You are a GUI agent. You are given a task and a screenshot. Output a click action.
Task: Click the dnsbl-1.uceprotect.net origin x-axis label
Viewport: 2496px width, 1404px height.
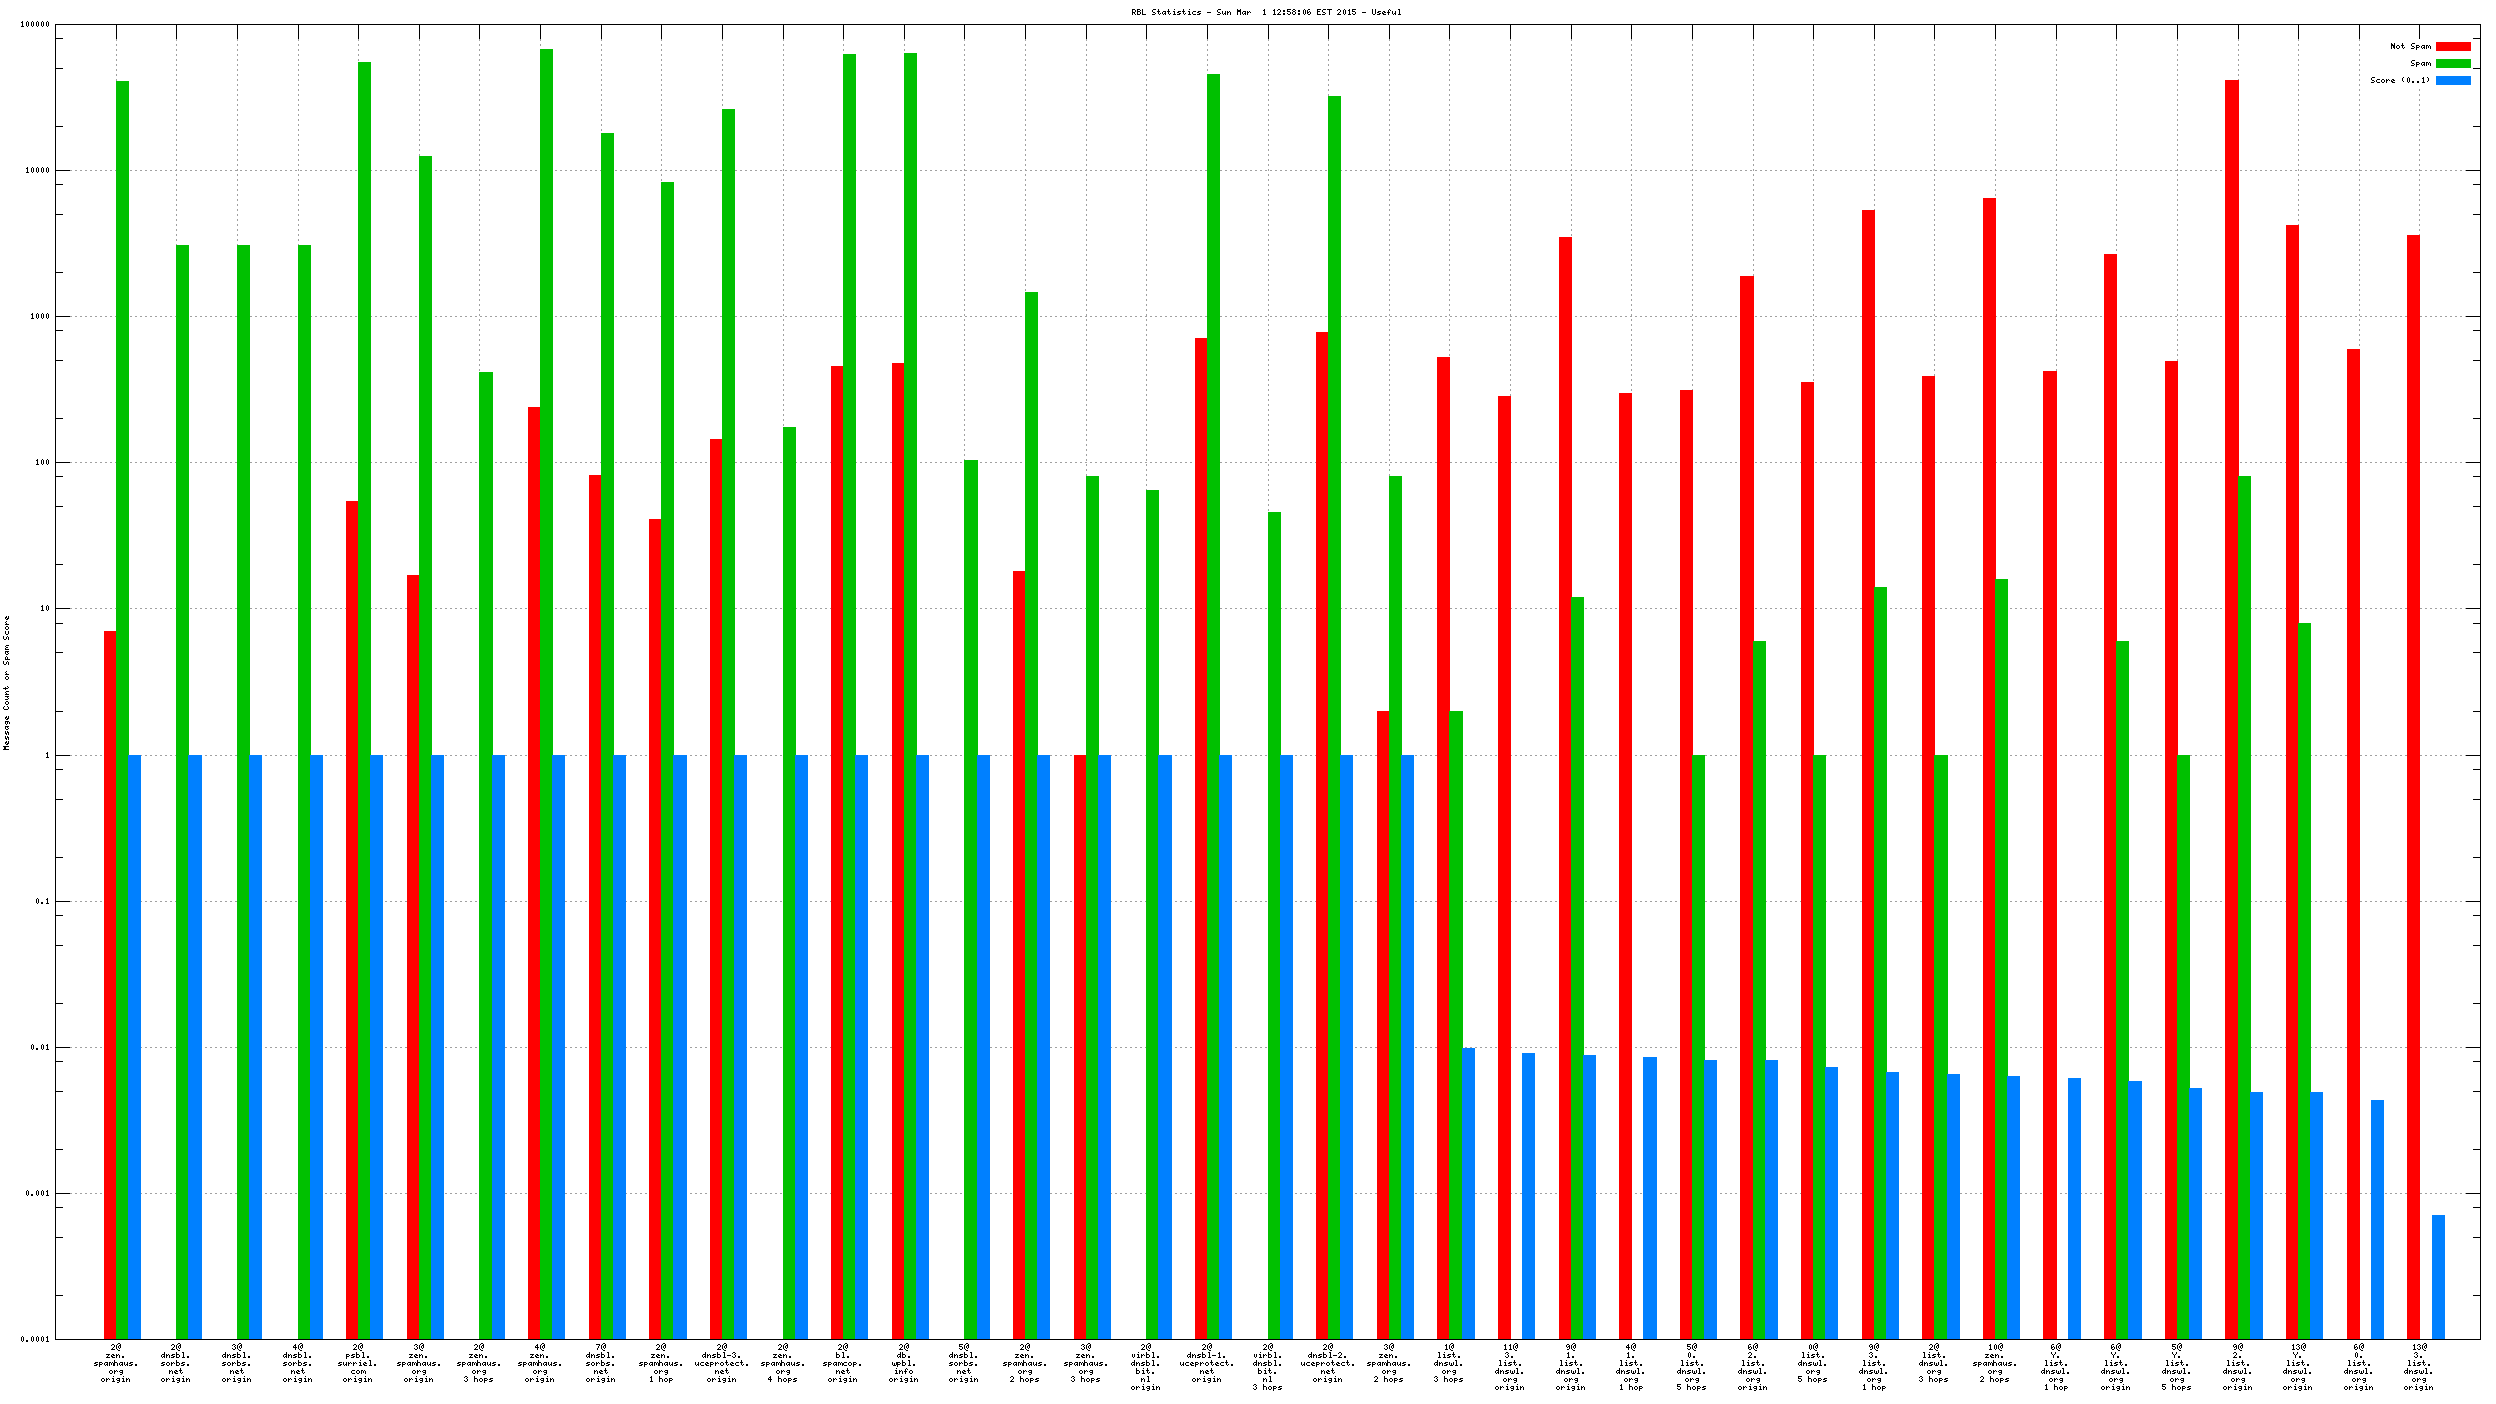click(x=1206, y=1364)
